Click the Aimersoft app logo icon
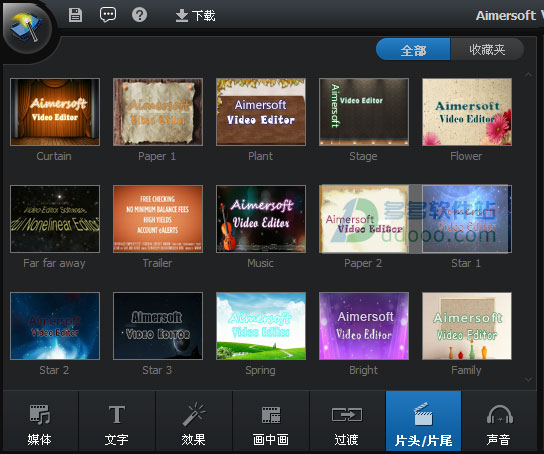The image size is (544, 454). coord(27,28)
